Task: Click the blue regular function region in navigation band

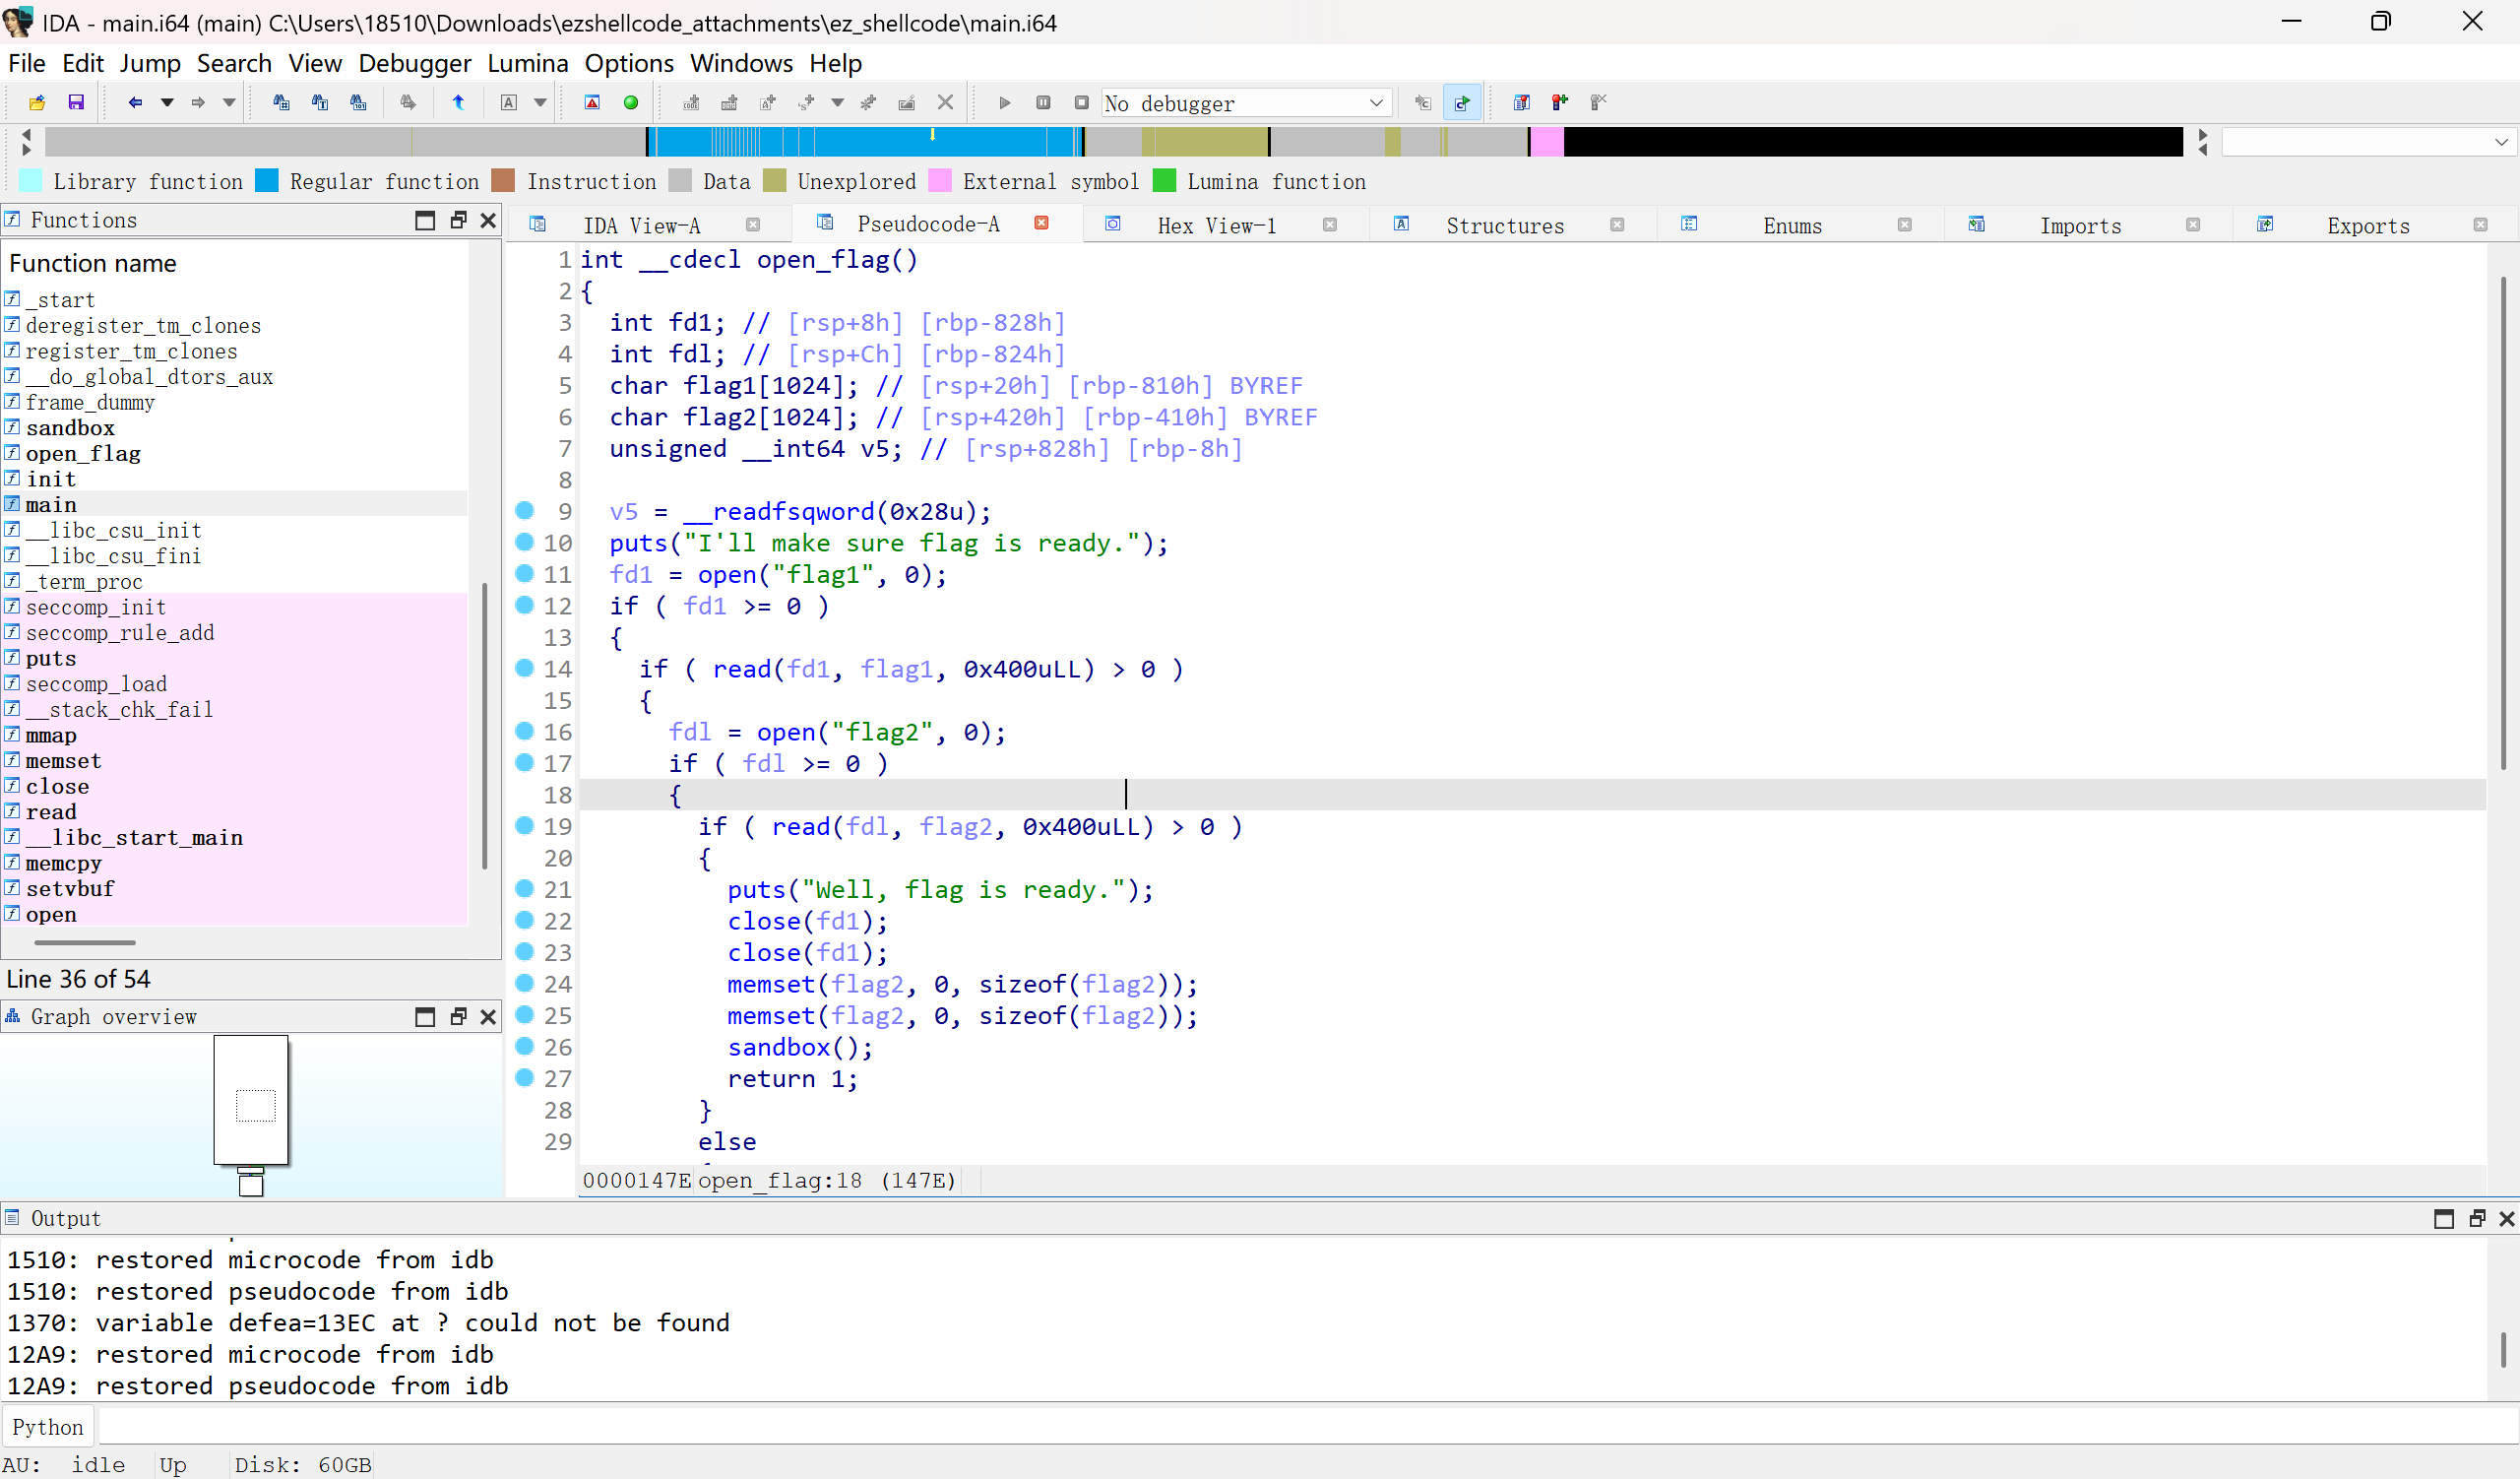Action: [865, 142]
